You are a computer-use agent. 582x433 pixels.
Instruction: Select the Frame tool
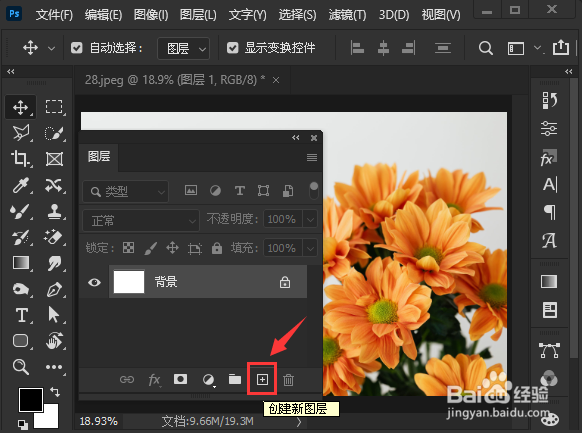pos(54,159)
